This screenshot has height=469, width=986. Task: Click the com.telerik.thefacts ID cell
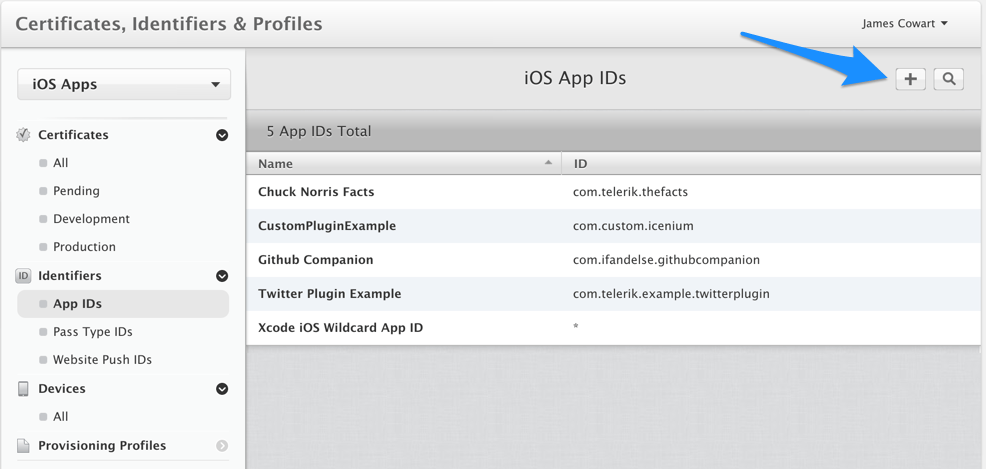click(x=630, y=192)
